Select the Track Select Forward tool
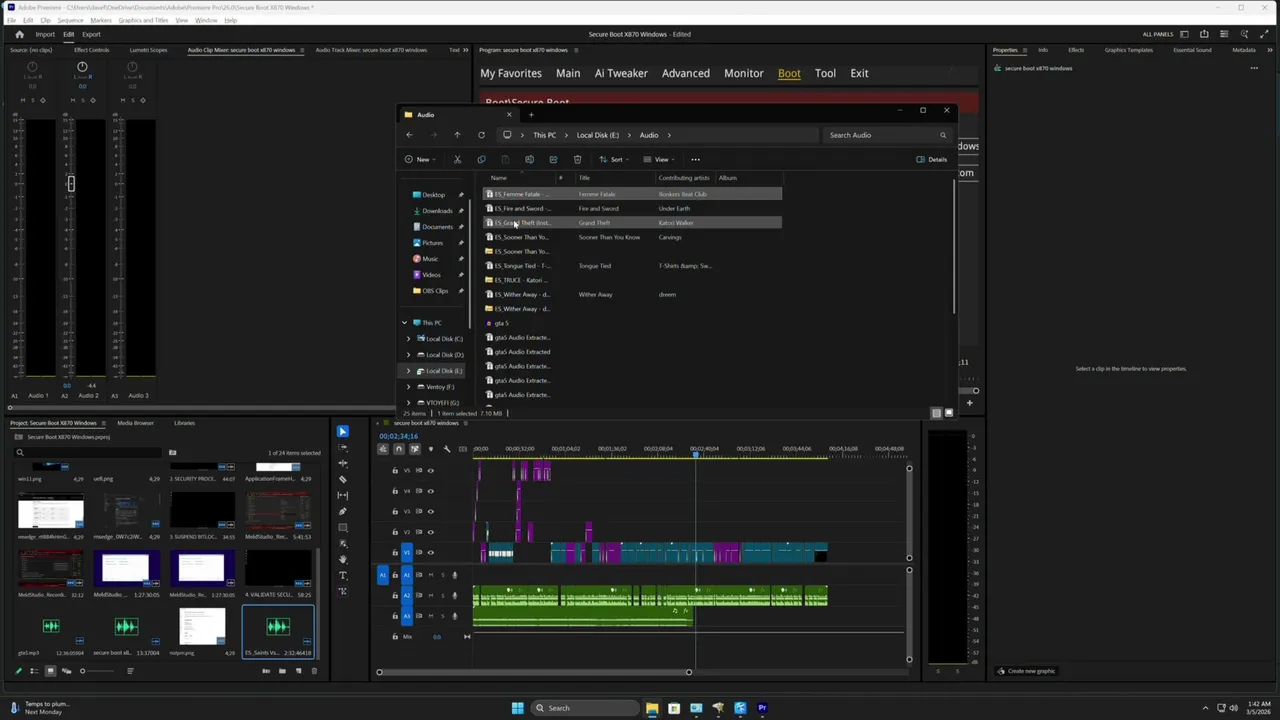This screenshot has width=1280, height=720. pos(342,447)
